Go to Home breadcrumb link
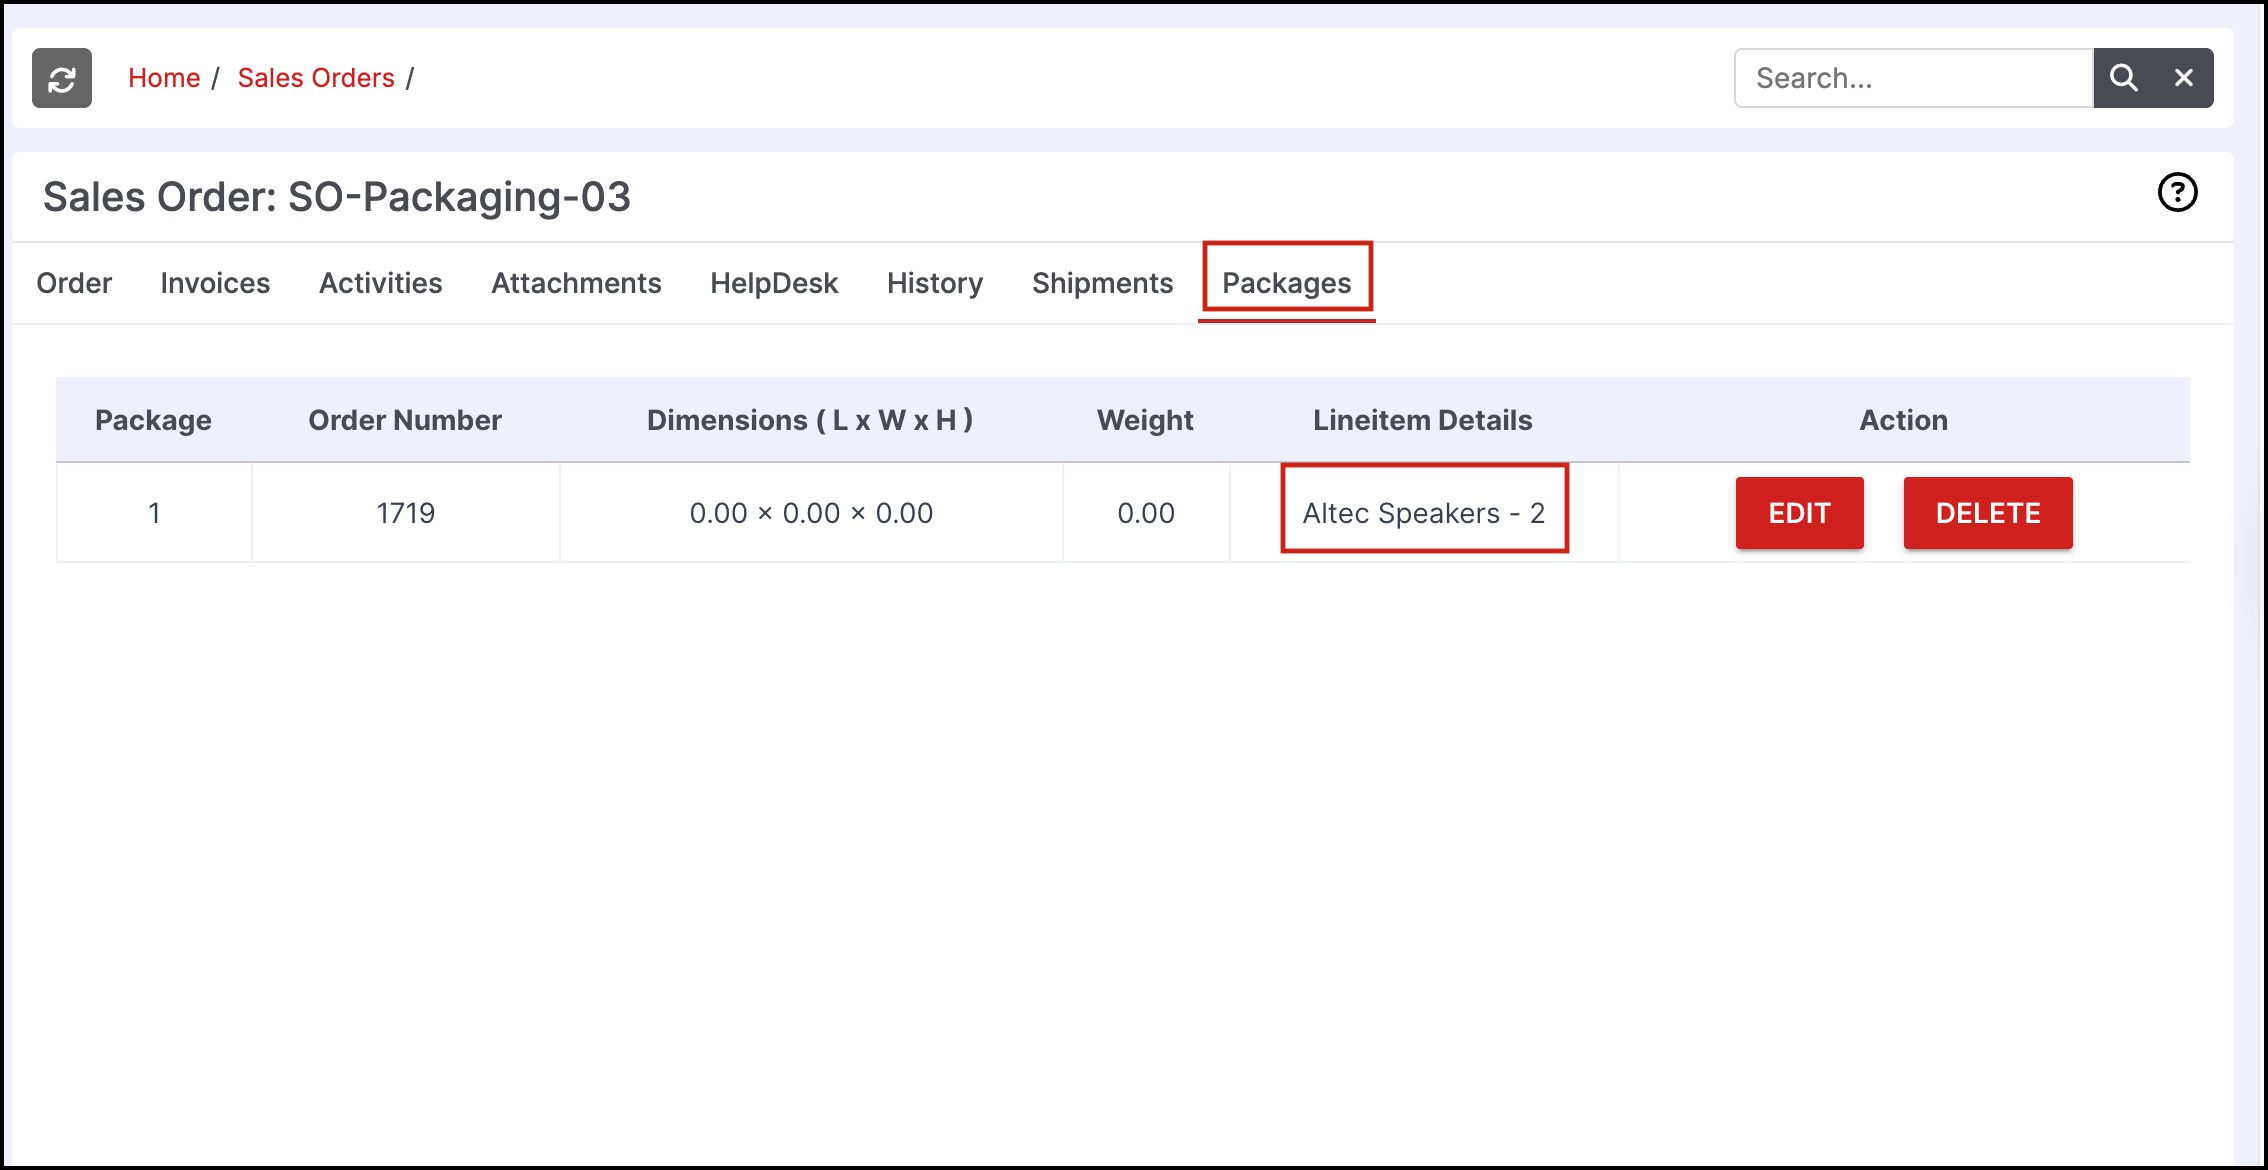The width and height of the screenshot is (2268, 1170). (x=164, y=78)
